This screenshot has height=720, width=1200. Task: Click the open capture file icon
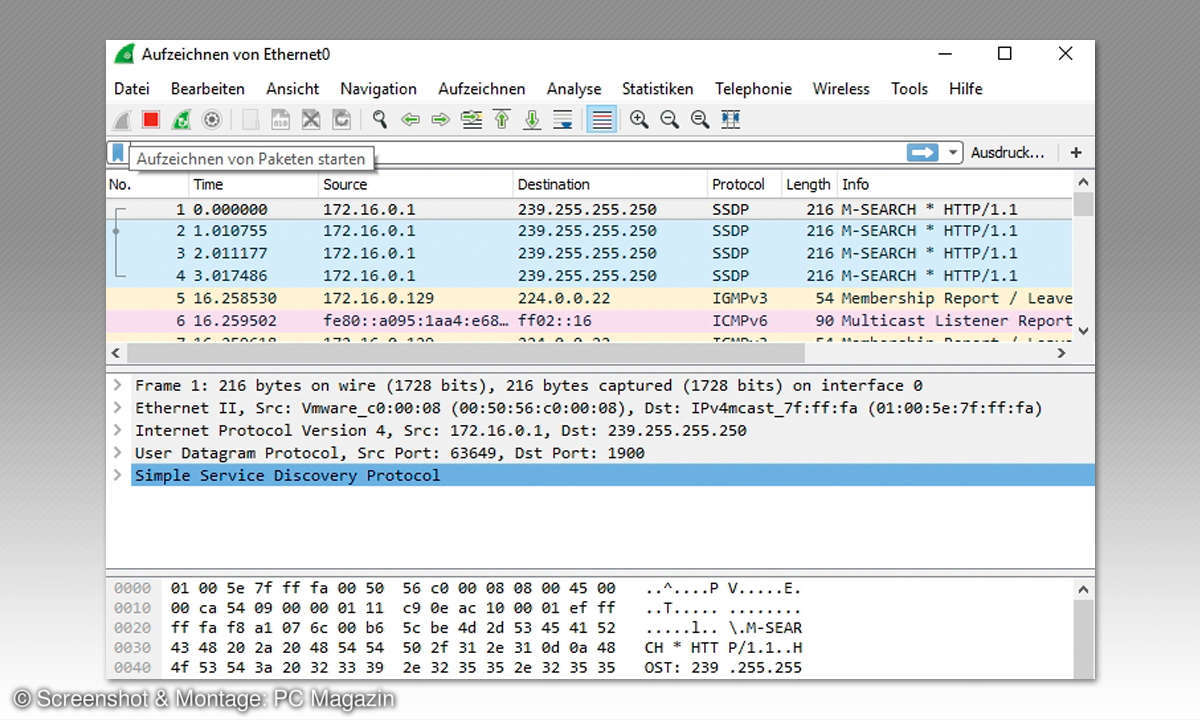tap(251, 120)
